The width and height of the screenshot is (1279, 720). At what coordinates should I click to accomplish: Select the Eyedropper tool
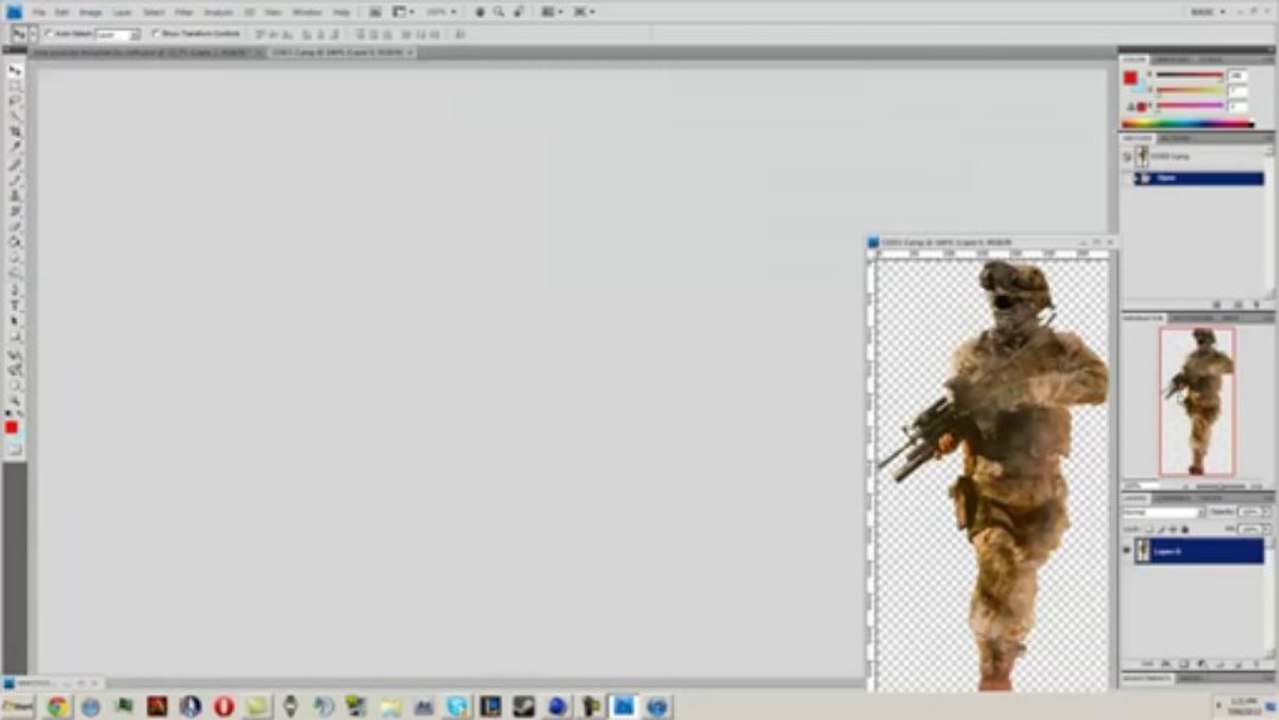coord(15,146)
